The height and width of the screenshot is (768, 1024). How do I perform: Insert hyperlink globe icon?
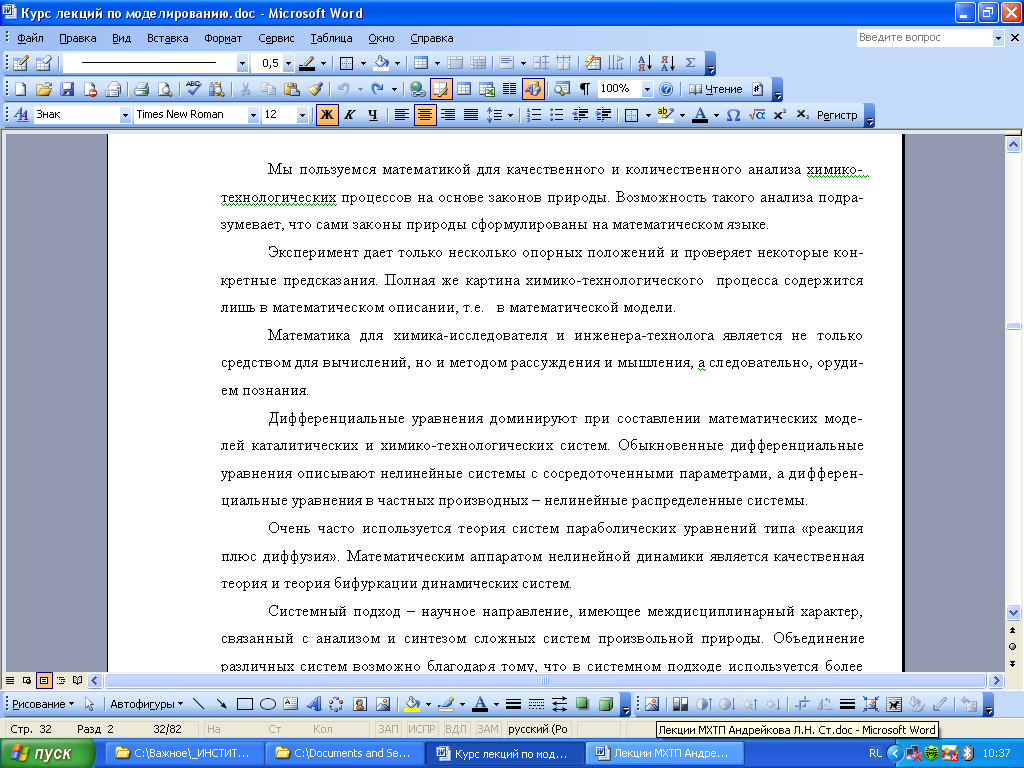click(x=417, y=89)
